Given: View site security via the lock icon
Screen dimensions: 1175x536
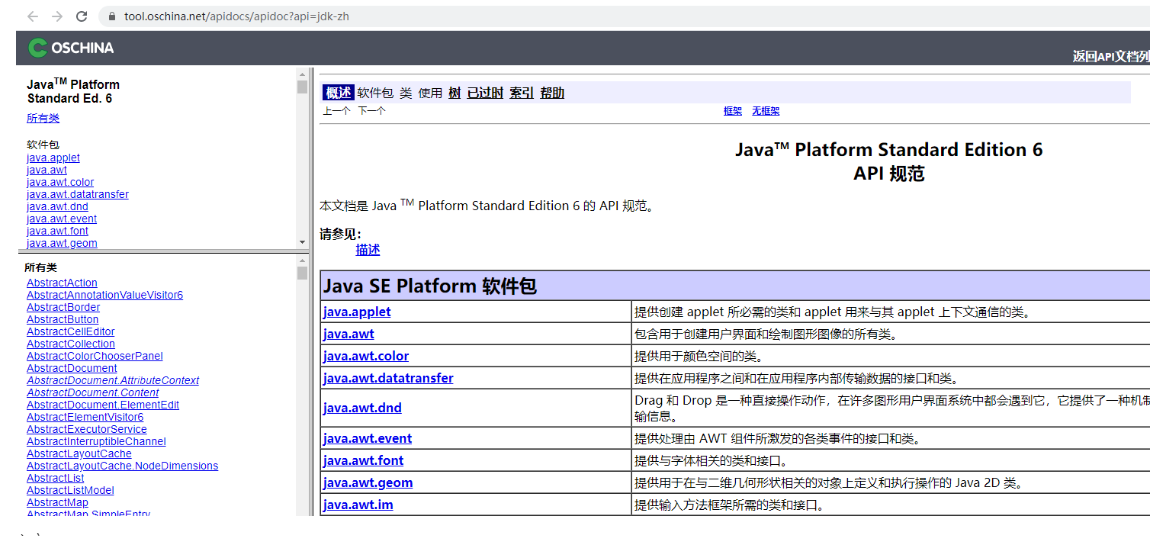Looking at the screenshot, I should [113, 16].
